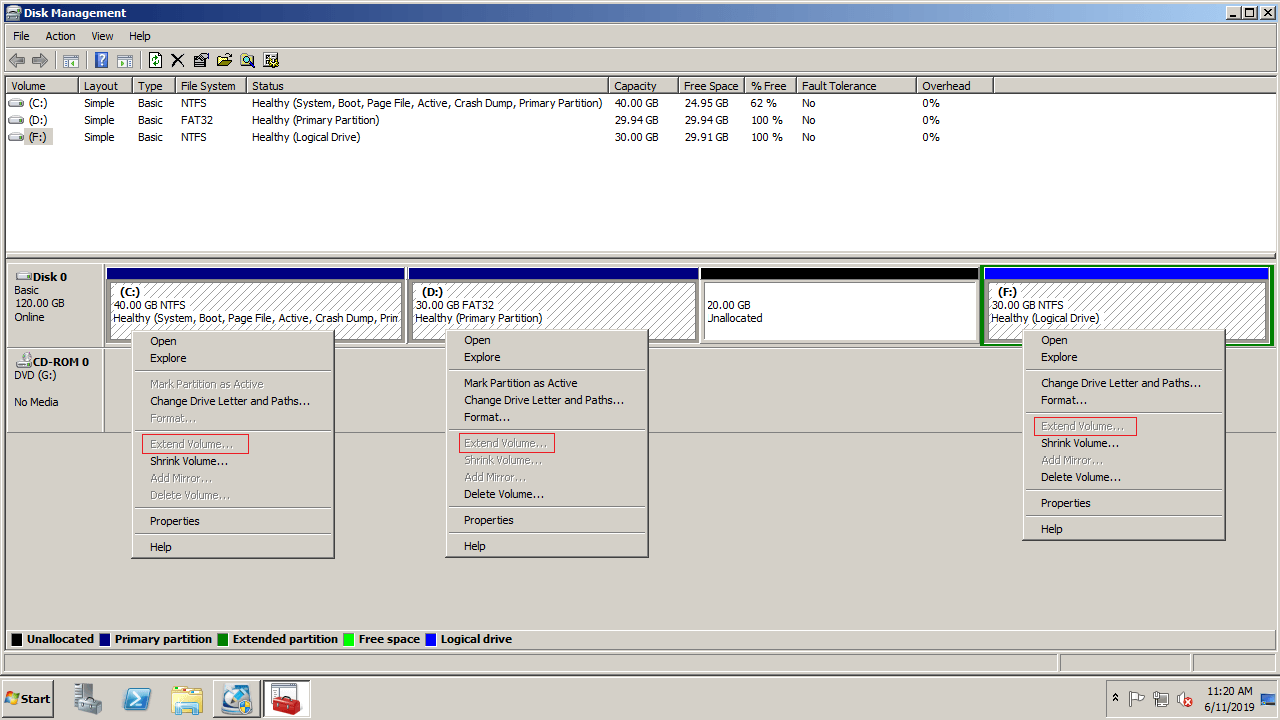Choose Shrink Volume in the F: context menu
Image resolution: width=1280 pixels, height=720 pixels.
click(1079, 443)
